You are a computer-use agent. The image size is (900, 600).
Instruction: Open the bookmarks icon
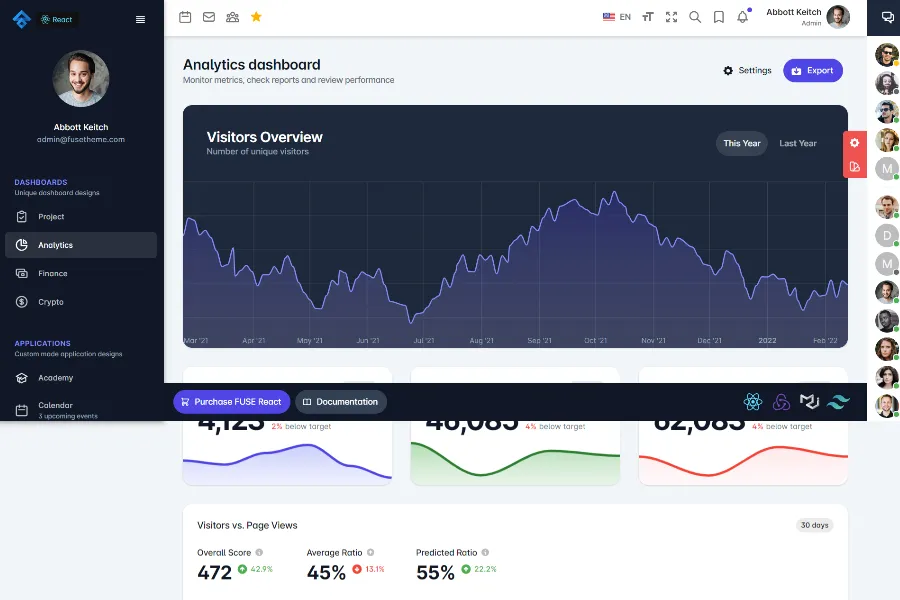[x=719, y=17]
